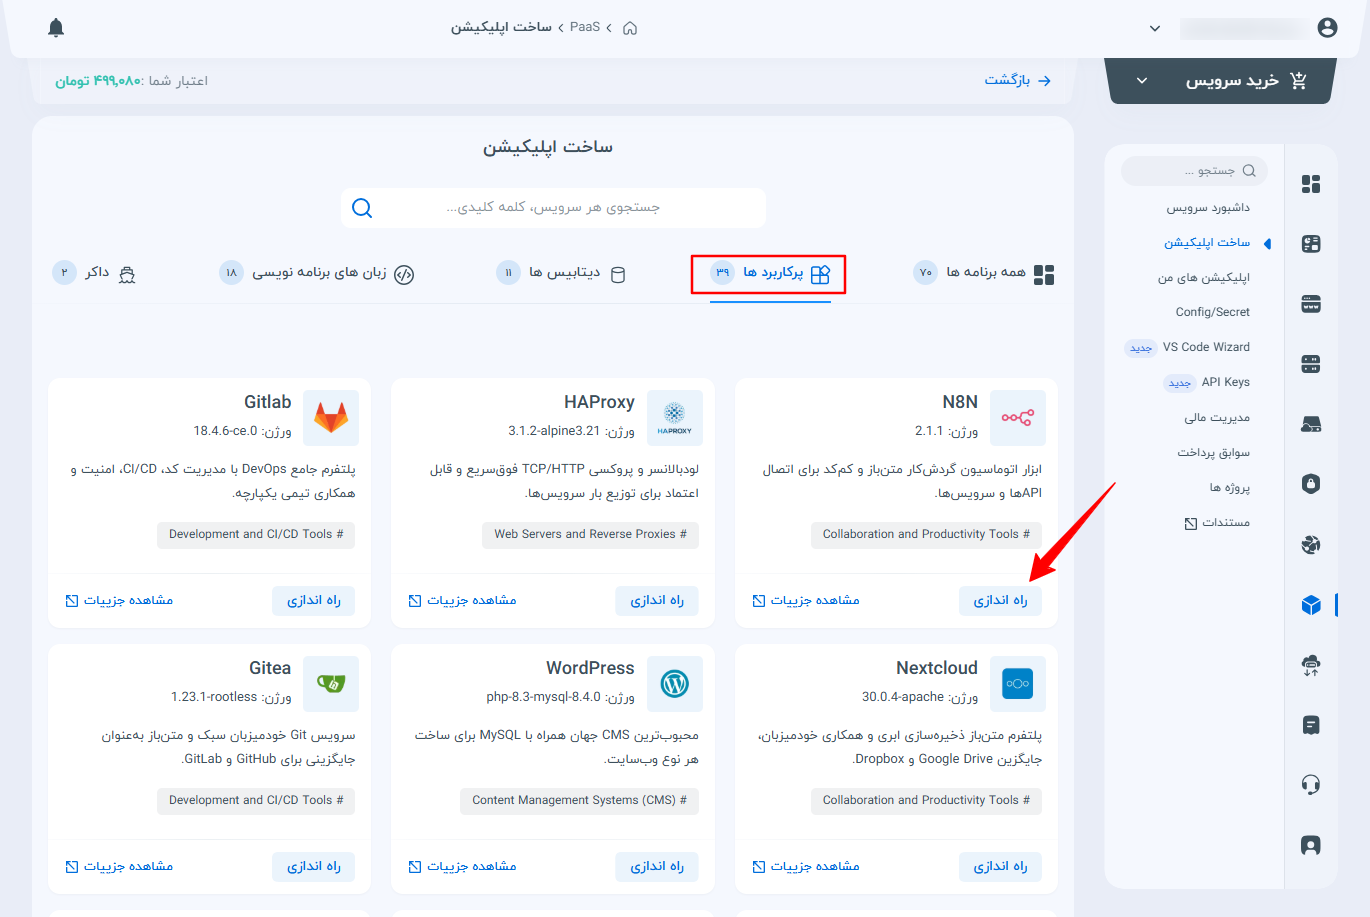Click the magnifier icon in the main search box
The image size is (1370, 917).
click(x=362, y=208)
